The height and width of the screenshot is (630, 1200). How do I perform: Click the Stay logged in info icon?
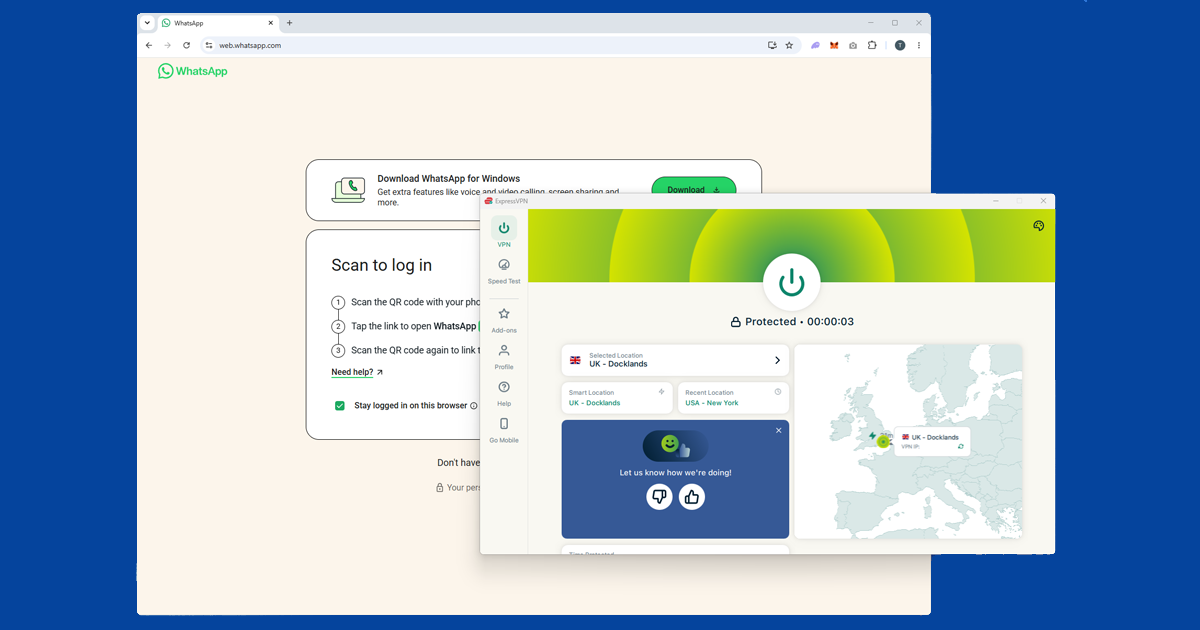click(474, 406)
